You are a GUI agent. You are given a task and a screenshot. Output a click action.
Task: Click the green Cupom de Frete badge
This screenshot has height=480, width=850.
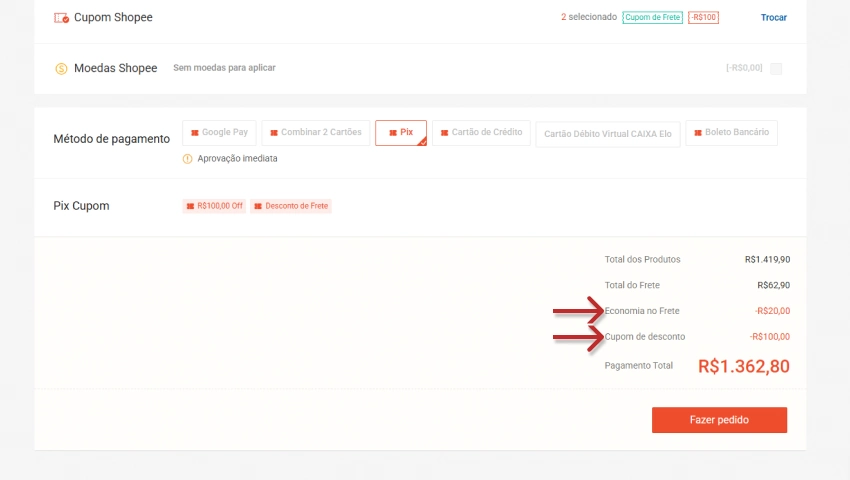coord(652,17)
